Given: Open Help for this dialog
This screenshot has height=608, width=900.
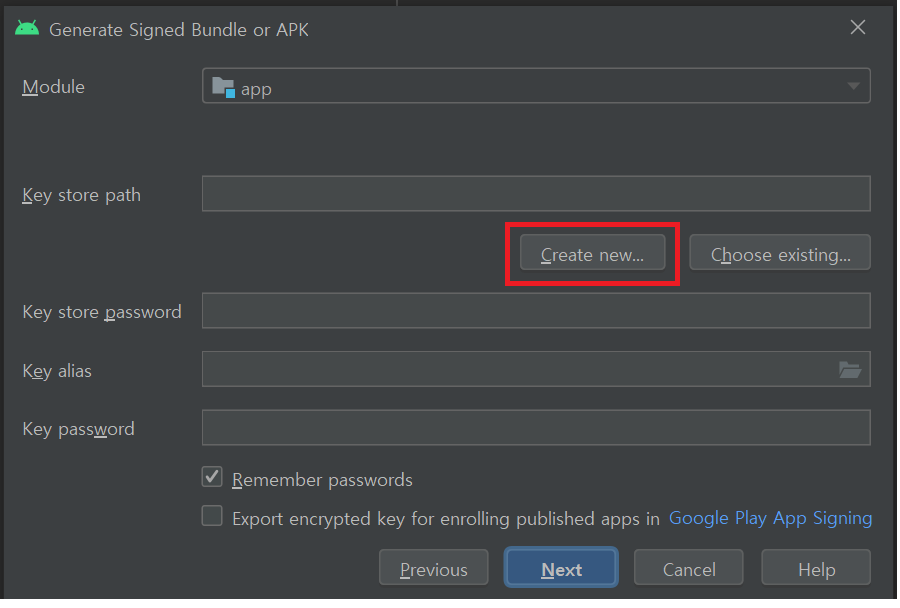Looking at the screenshot, I should pos(816,569).
